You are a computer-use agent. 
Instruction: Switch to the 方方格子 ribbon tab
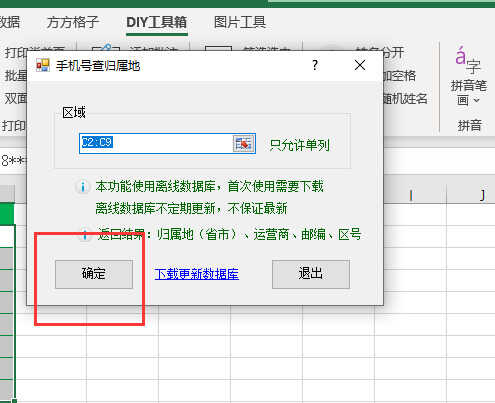[x=73, y=22]
